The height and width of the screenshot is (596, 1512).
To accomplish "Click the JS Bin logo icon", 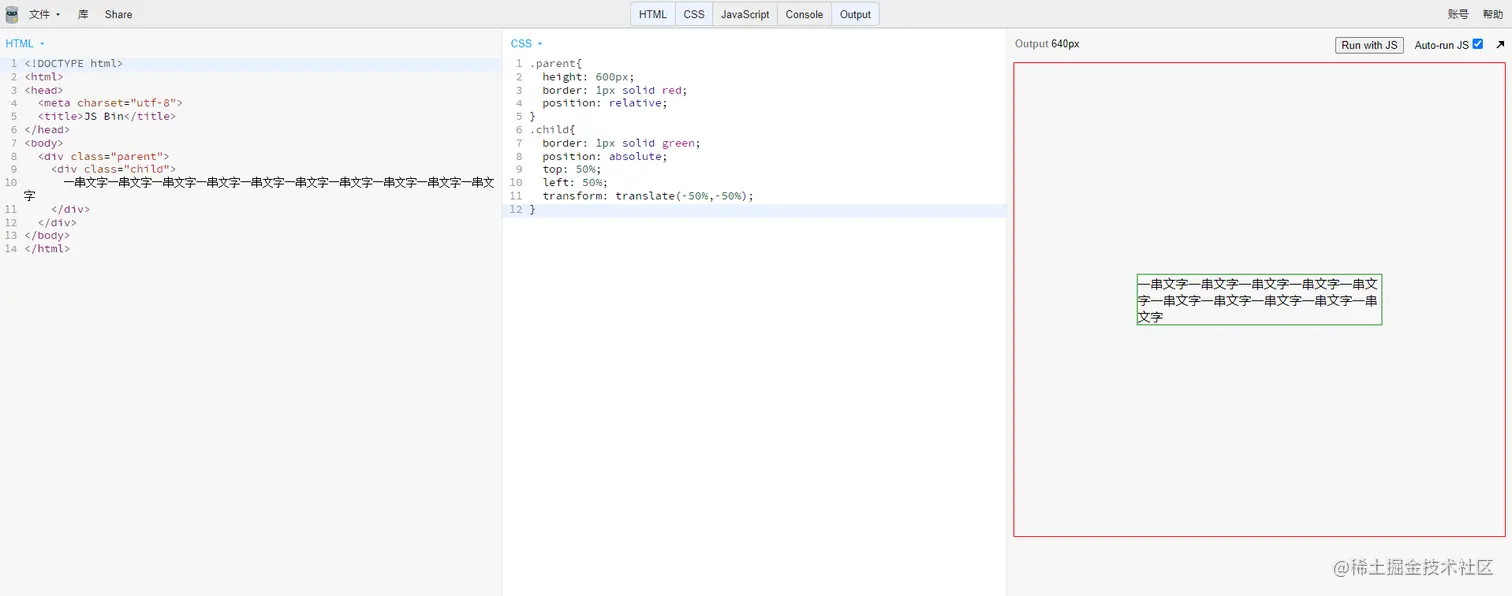I will (x=12, y=14).
